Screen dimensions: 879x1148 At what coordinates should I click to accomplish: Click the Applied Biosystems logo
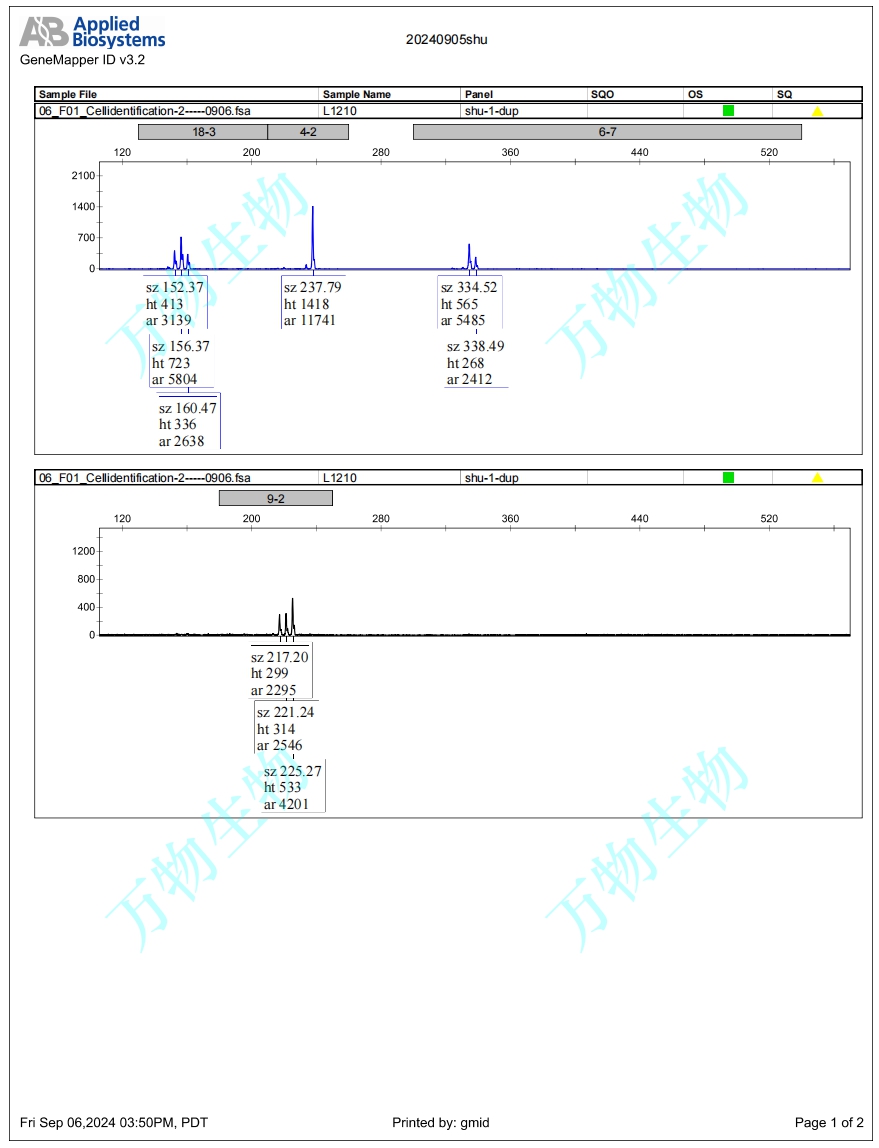(x=93, y=32)
